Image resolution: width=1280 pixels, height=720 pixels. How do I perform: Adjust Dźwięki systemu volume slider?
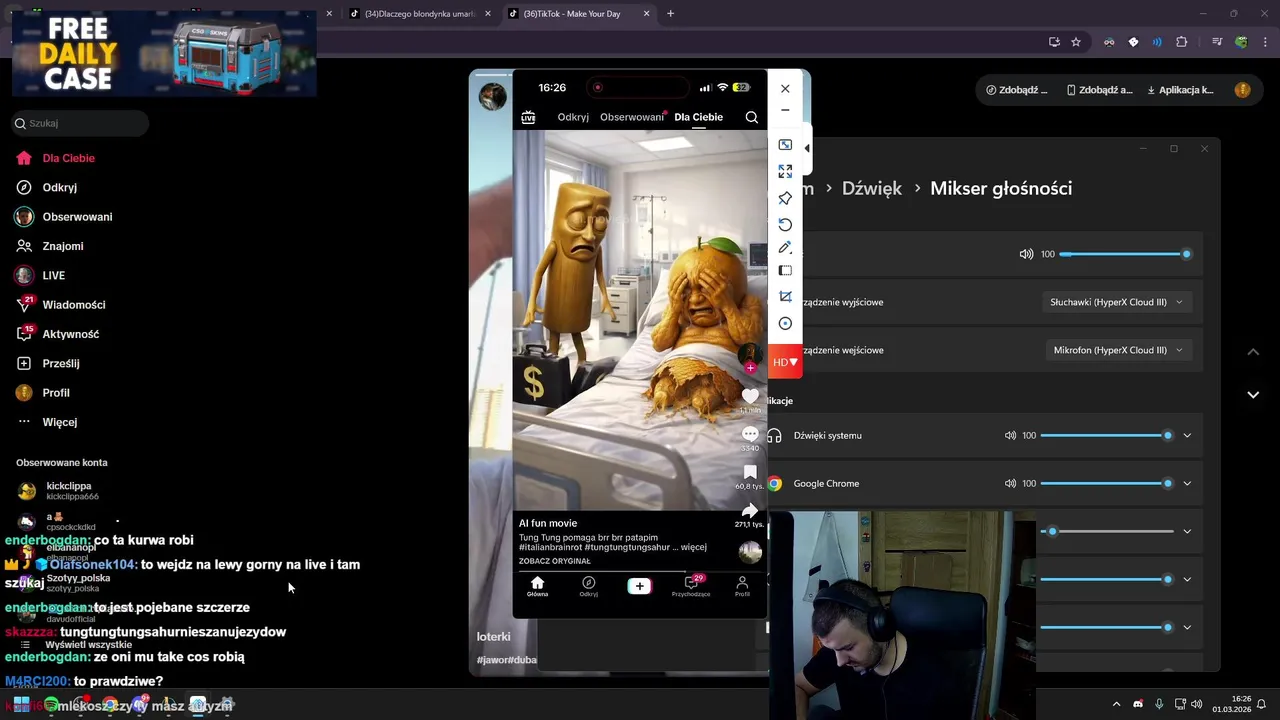click(1106, 436)
